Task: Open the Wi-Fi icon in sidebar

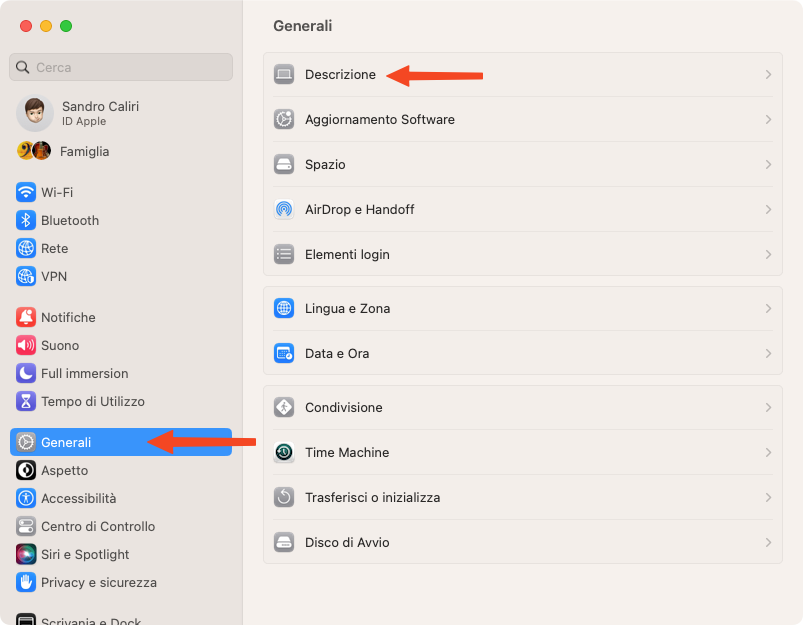Action: coord(26,193)
